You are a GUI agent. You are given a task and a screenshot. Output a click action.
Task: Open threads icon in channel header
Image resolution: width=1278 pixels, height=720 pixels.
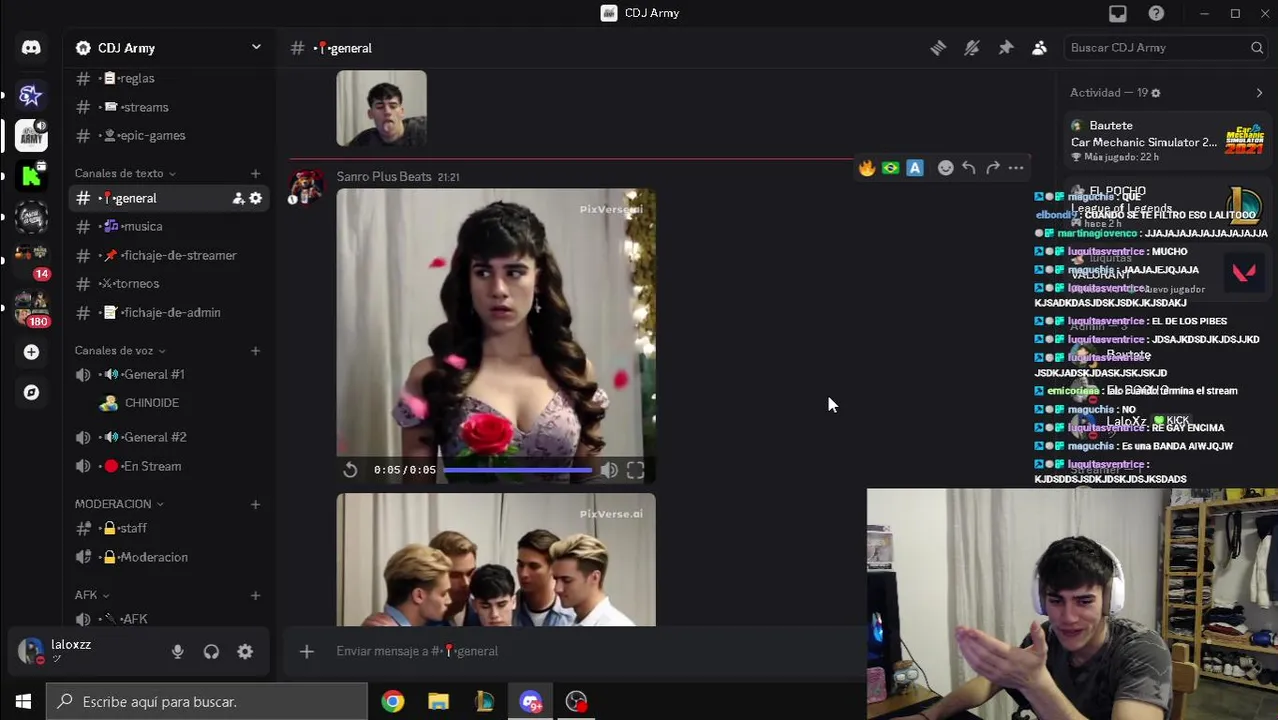(938, 48)
